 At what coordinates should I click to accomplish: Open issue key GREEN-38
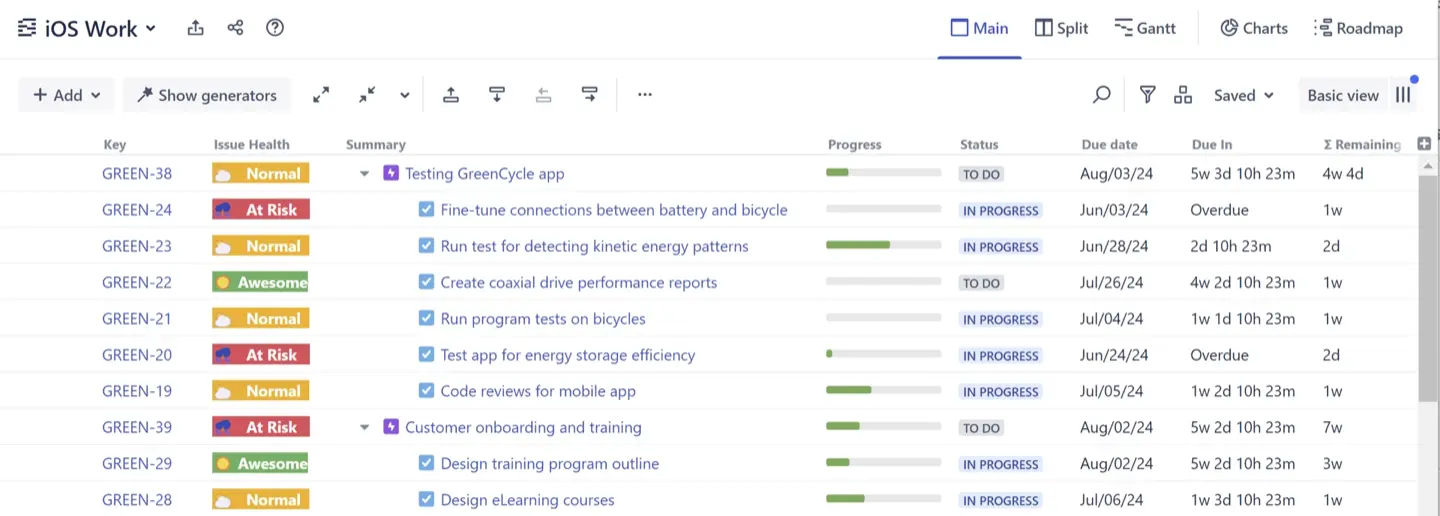[x=137, y=173]
